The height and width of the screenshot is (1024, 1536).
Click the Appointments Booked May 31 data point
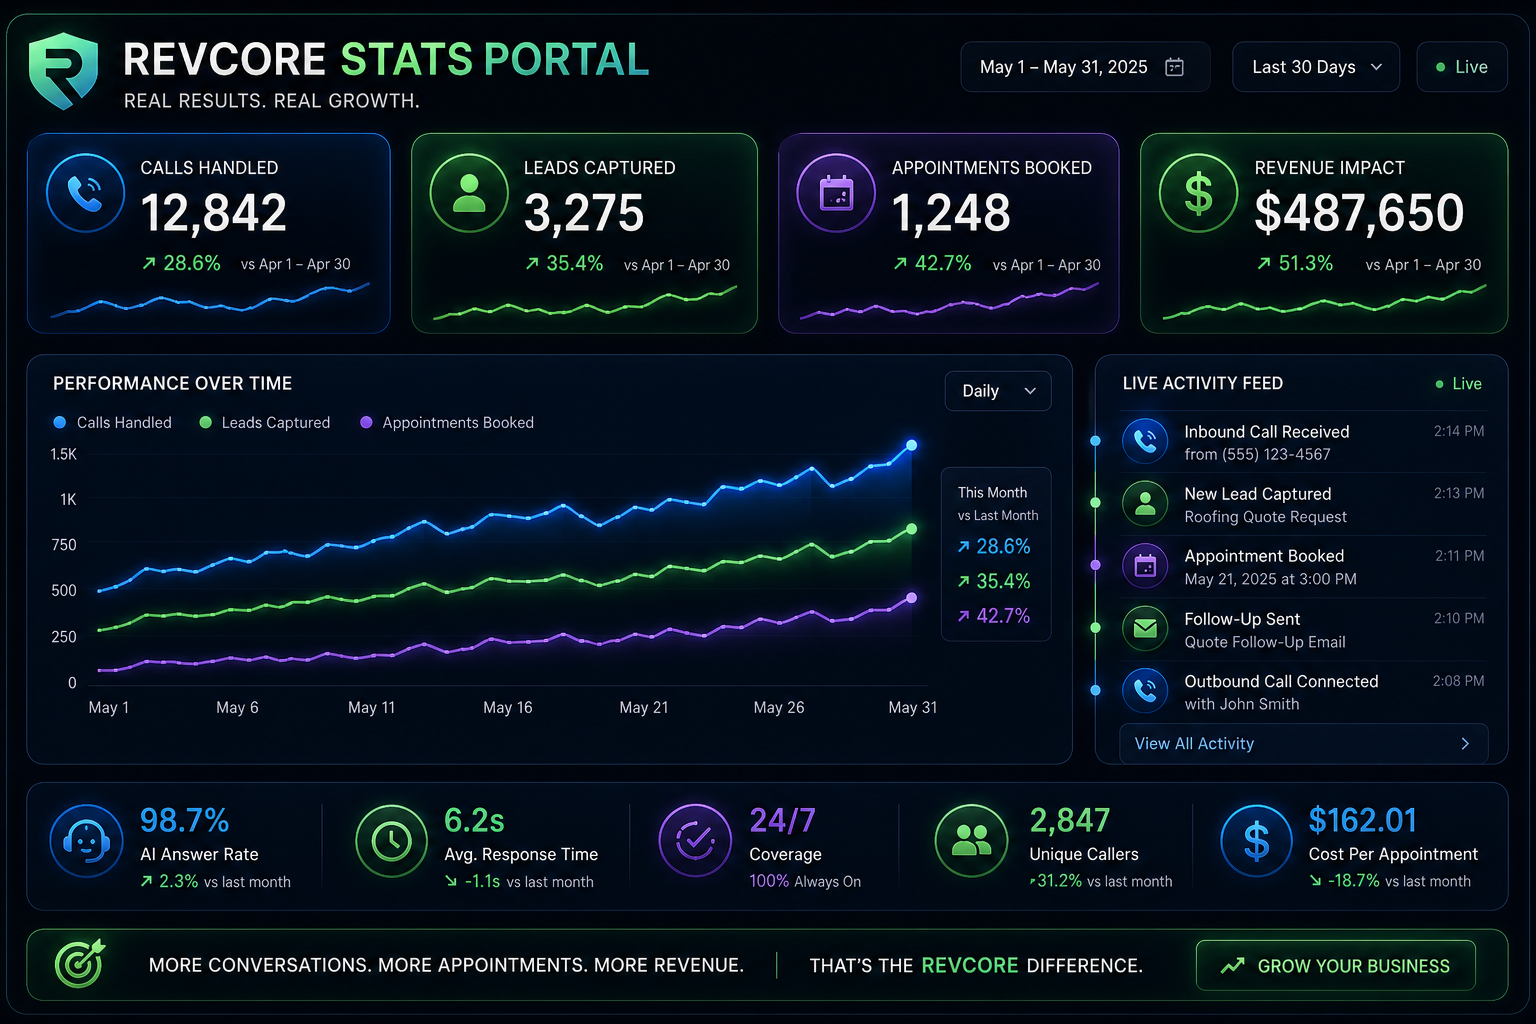(x=911, y=598)
